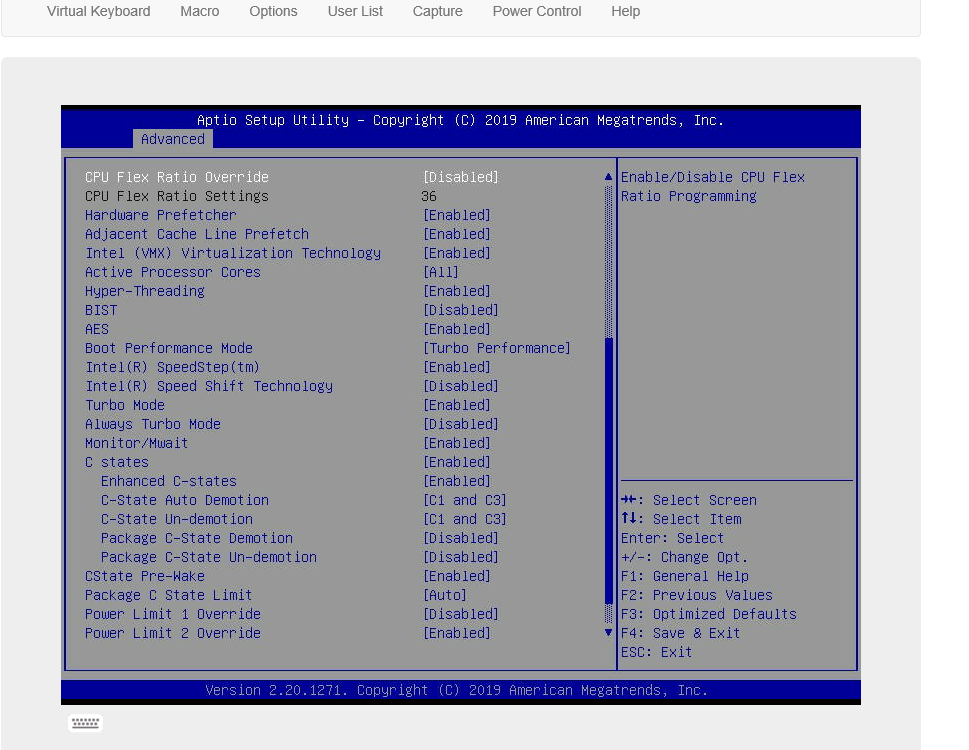Select CState Pre-Wake option
The width and height of the screenshot is (969, 750).
click(x=145, y=576)
